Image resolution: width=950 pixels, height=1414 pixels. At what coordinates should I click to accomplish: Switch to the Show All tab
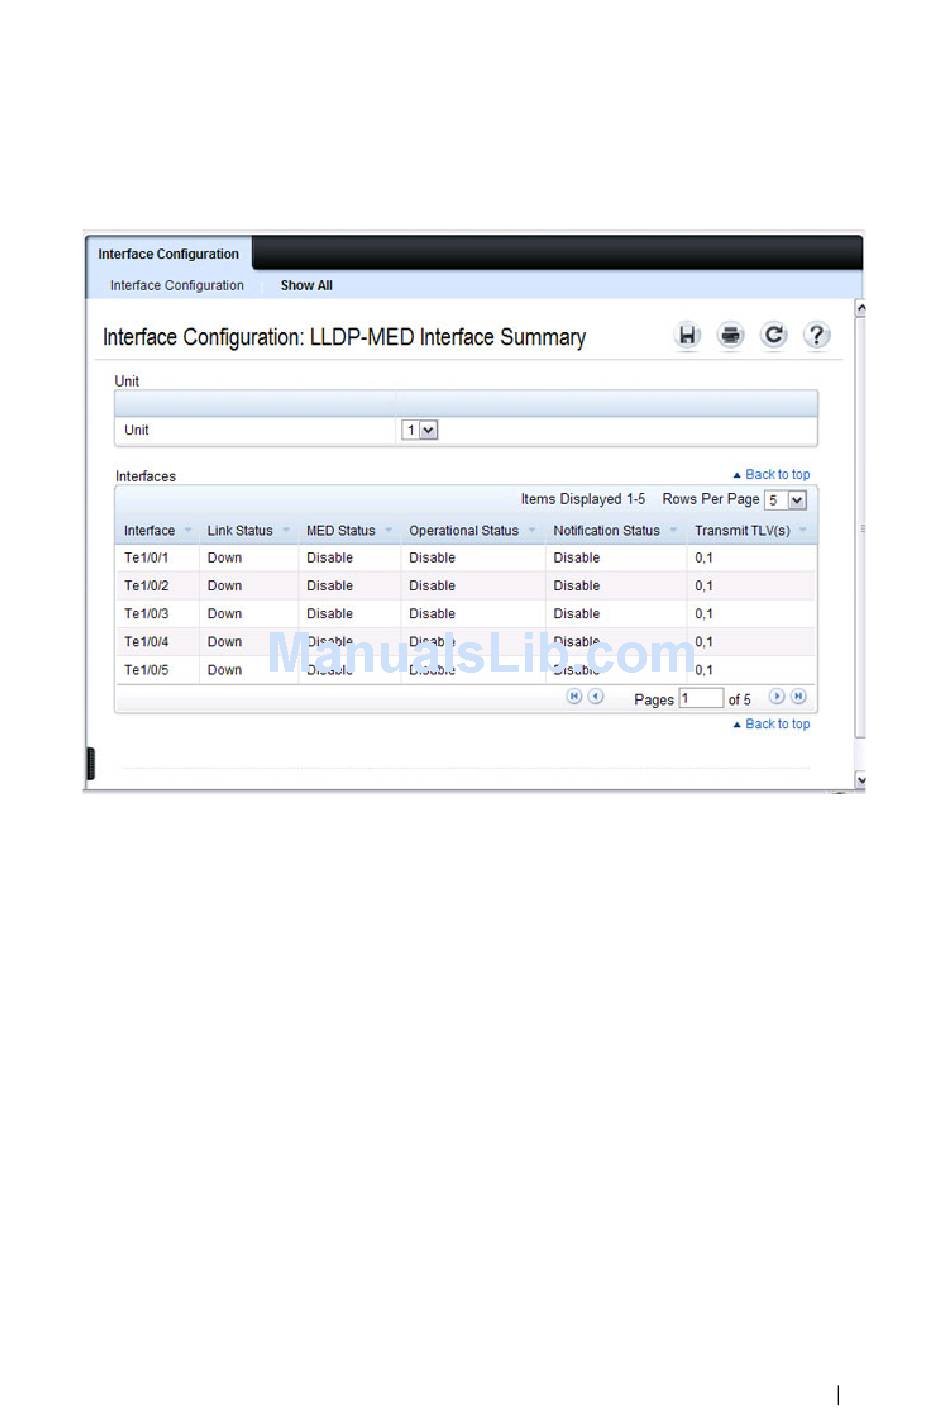pos(306,285)
